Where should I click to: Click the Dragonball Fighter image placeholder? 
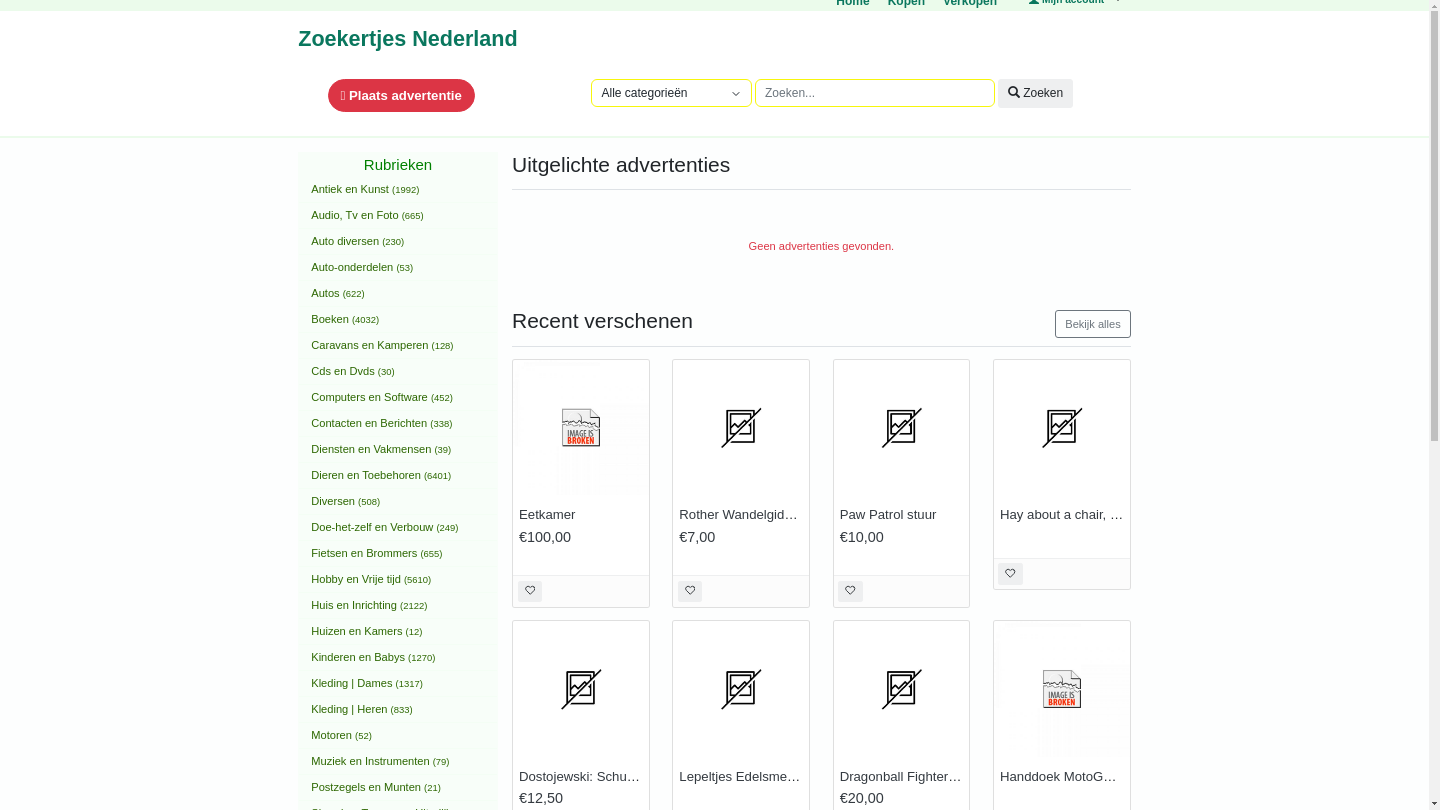click(901, 689)
